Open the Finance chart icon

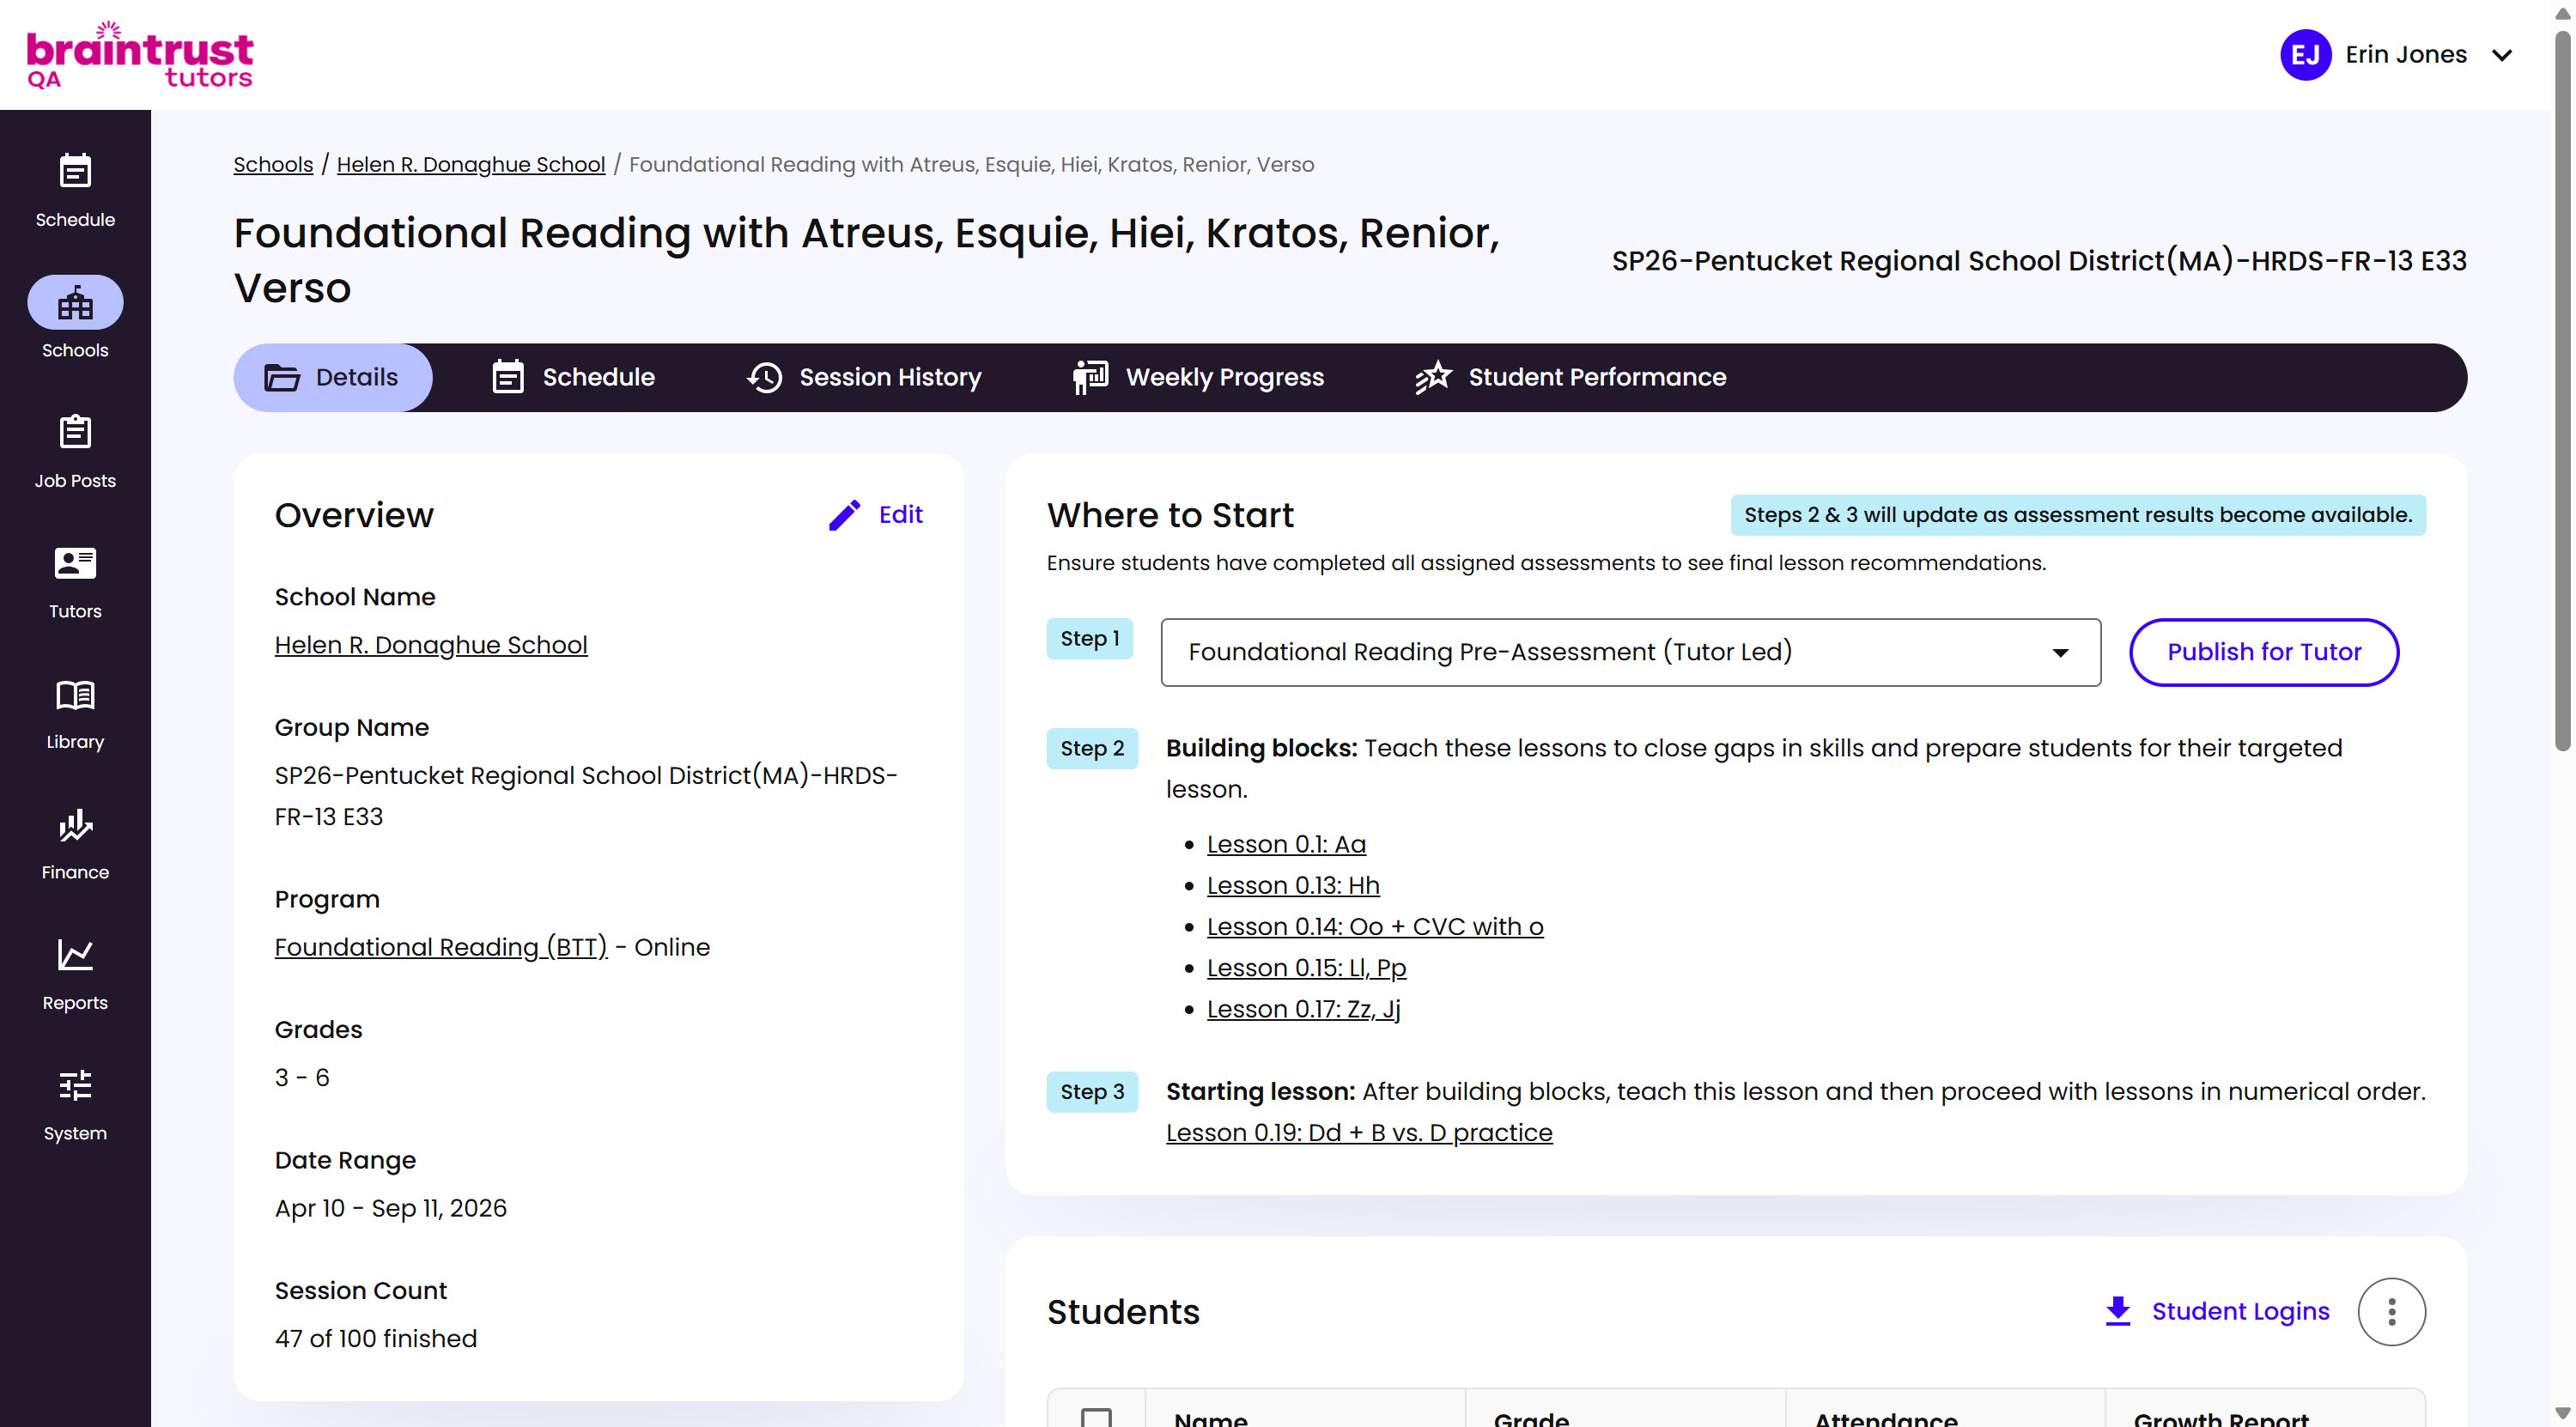point(75,825)
